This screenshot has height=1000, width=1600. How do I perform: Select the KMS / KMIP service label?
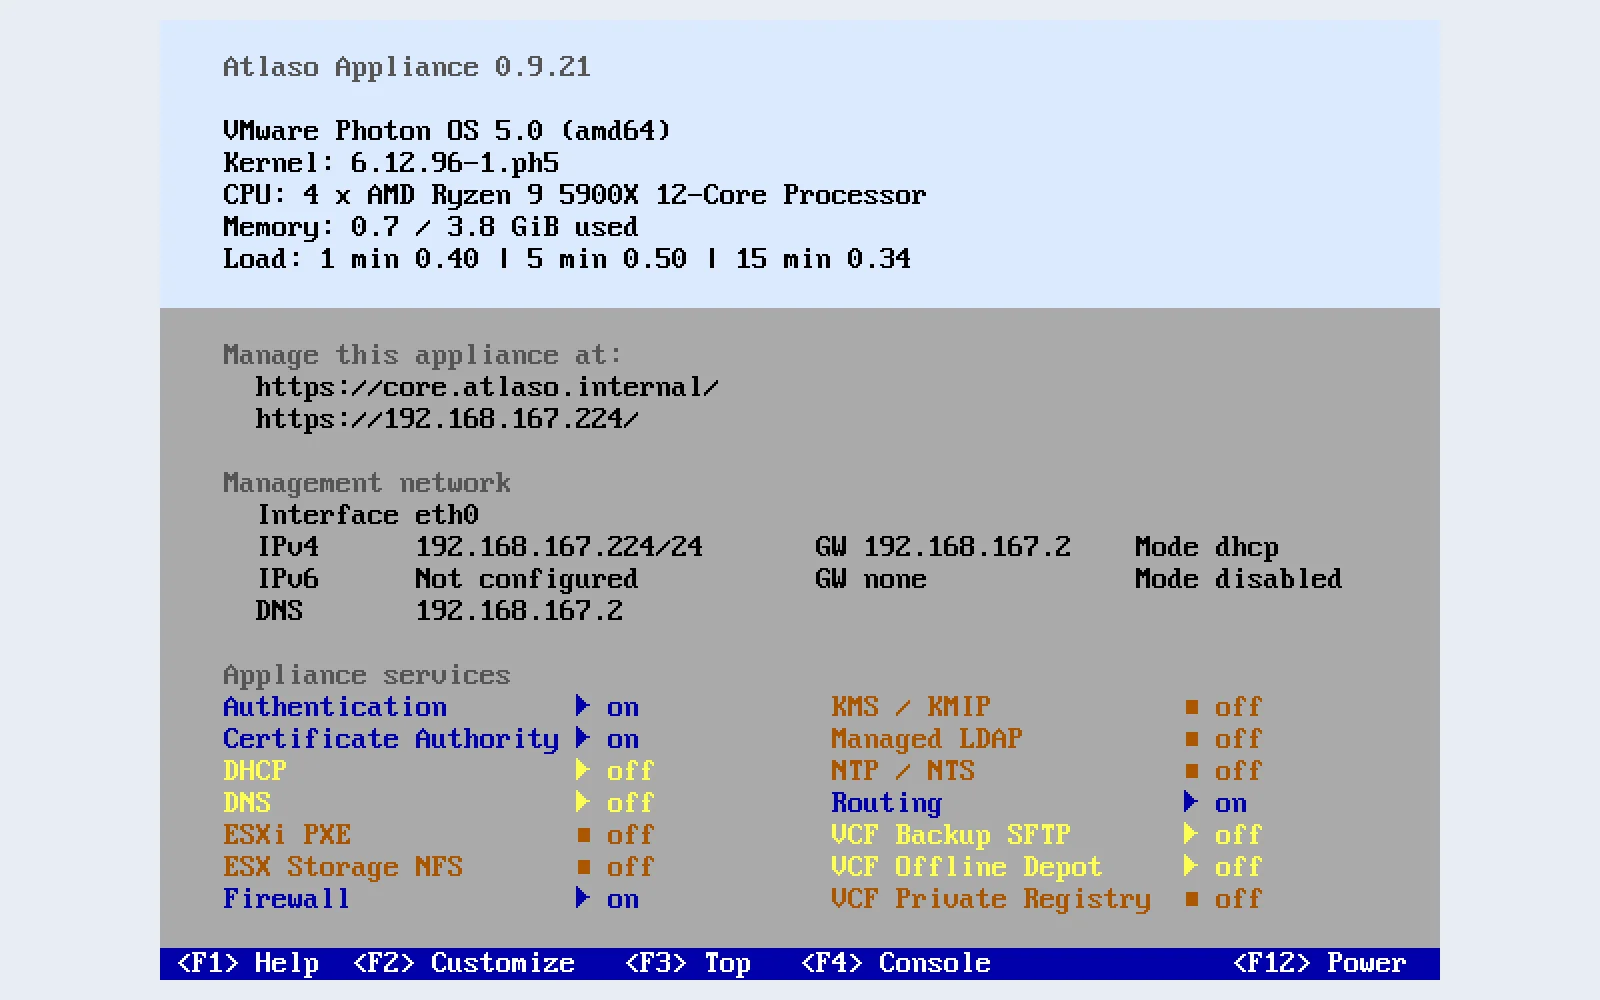pos(911,706)
